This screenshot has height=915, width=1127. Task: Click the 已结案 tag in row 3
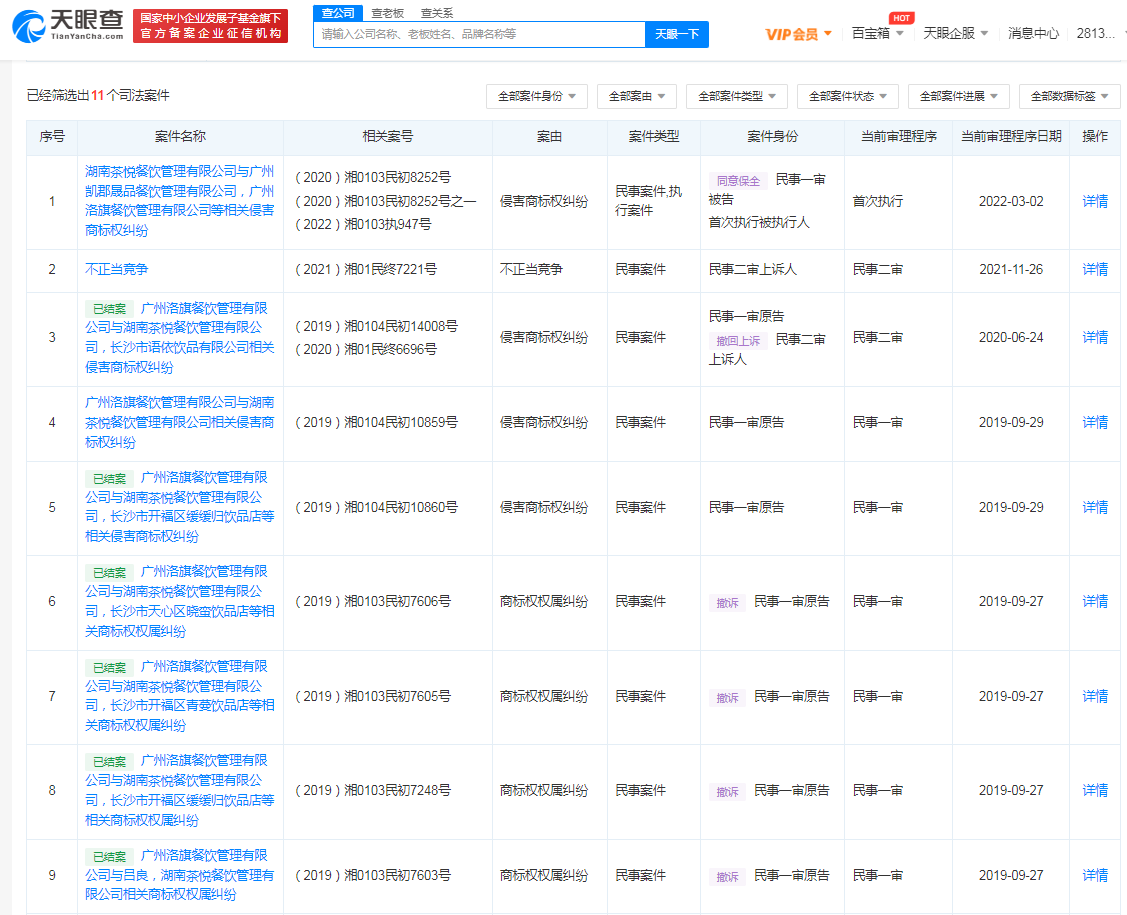tap(108, 309)
